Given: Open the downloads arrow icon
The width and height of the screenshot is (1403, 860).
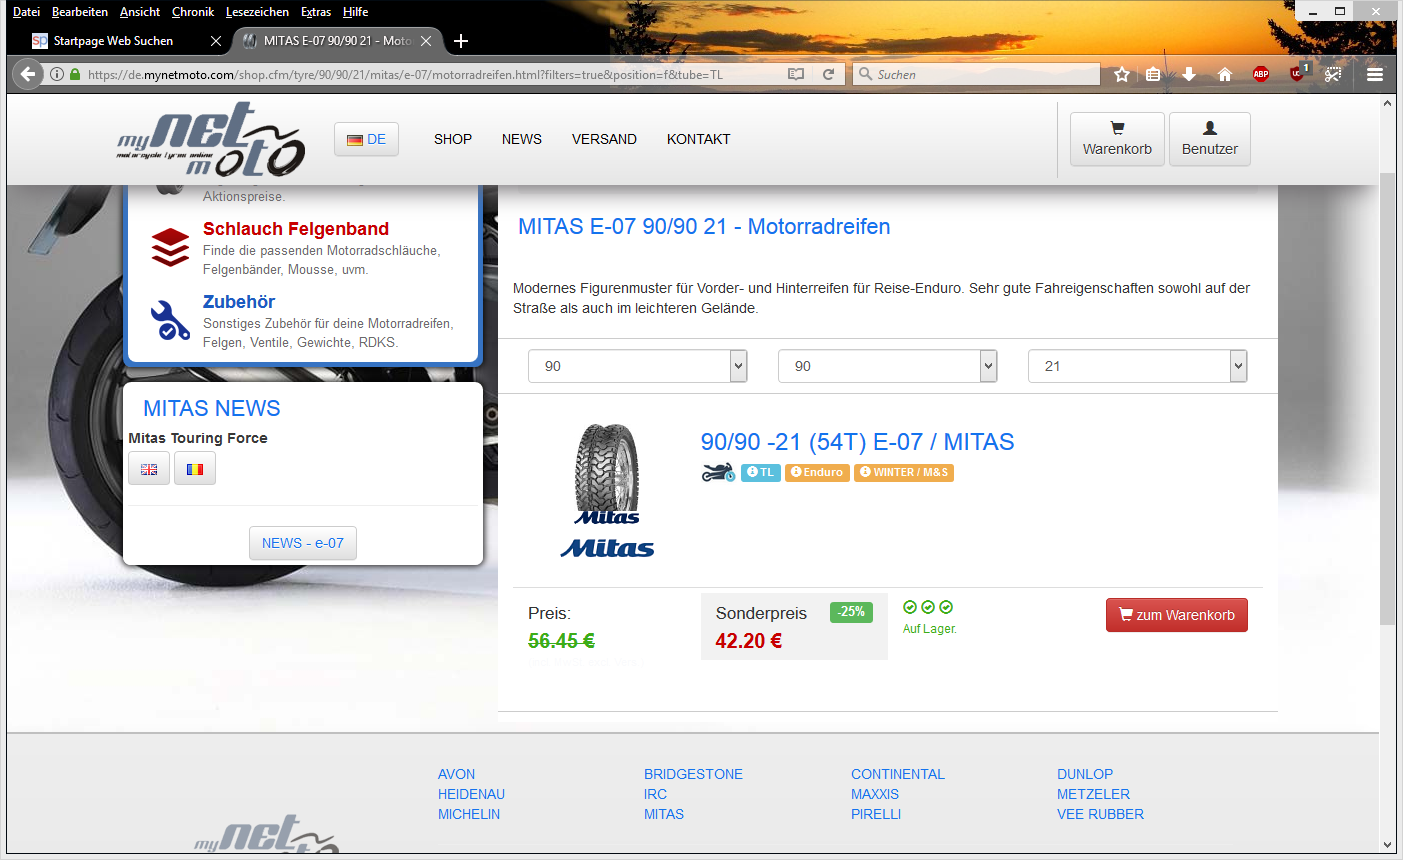Looking at the screenshot, I should [x=1189, y=74].
